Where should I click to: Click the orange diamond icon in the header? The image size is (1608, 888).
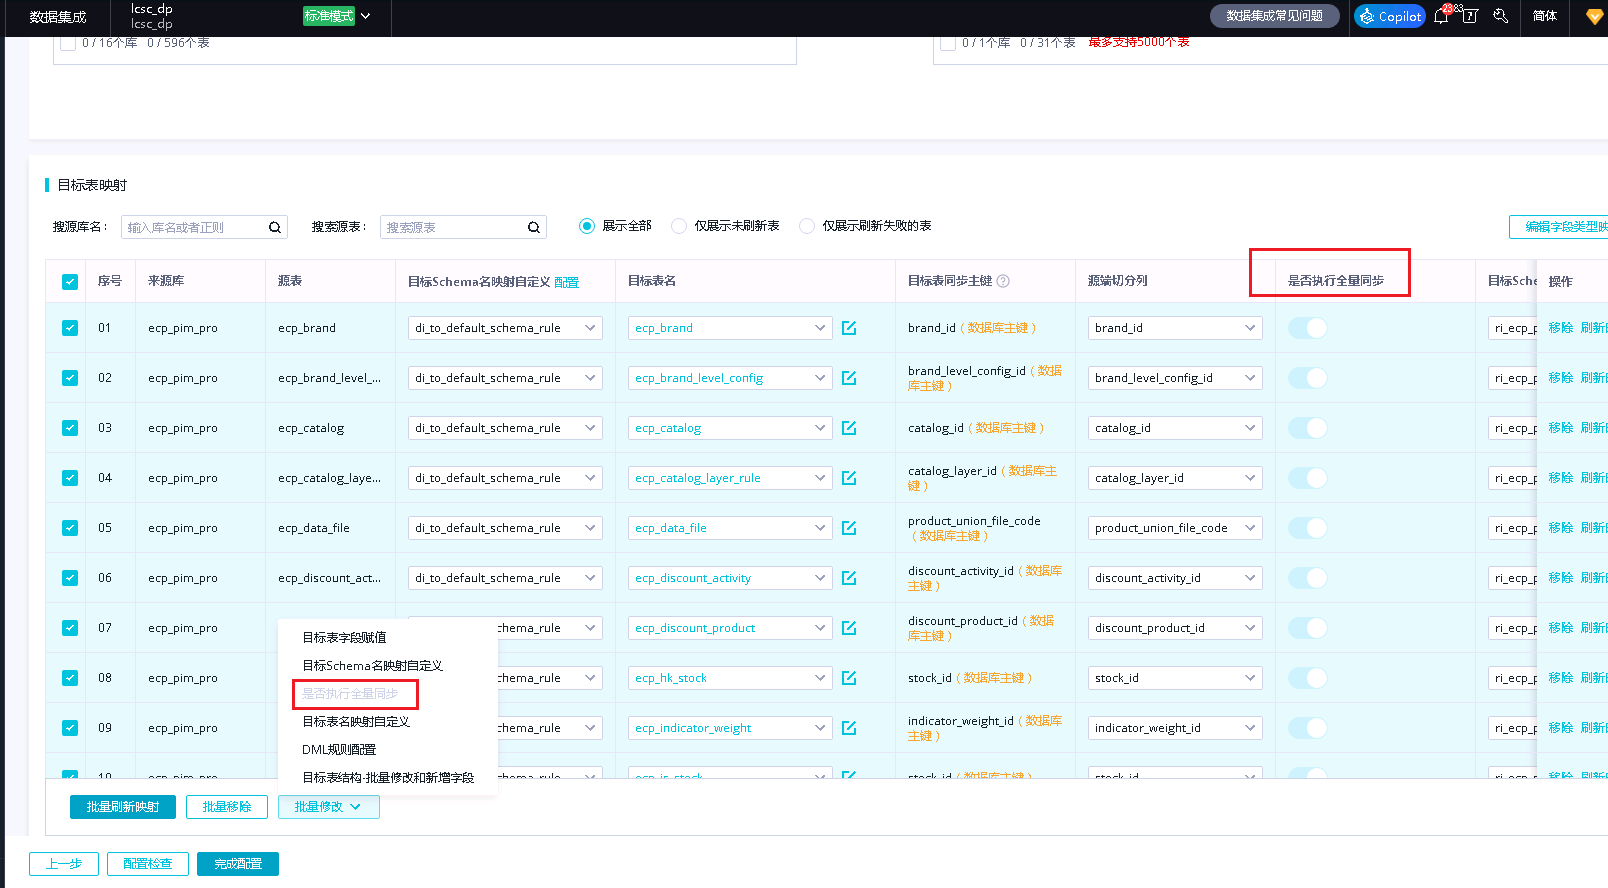click(x=1594, y=16)
